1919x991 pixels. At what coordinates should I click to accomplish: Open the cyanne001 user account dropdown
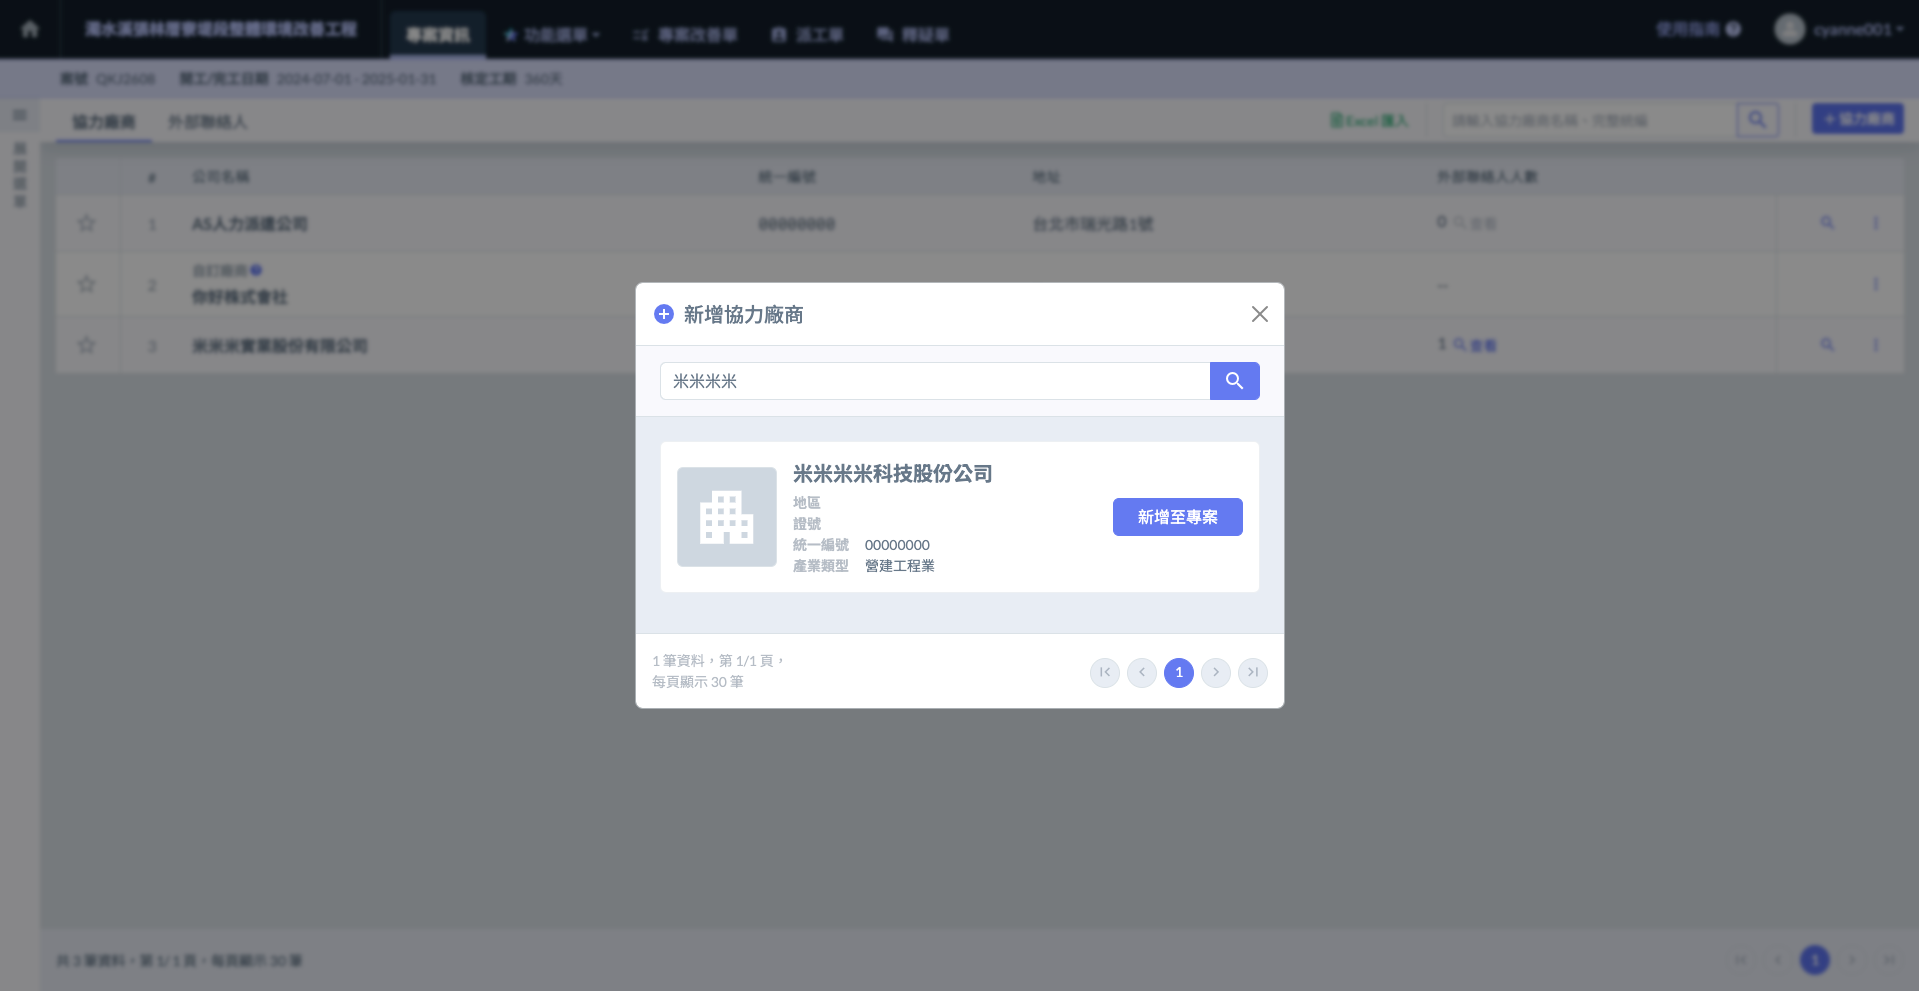pyautogui.click(x=1839, y=29)
